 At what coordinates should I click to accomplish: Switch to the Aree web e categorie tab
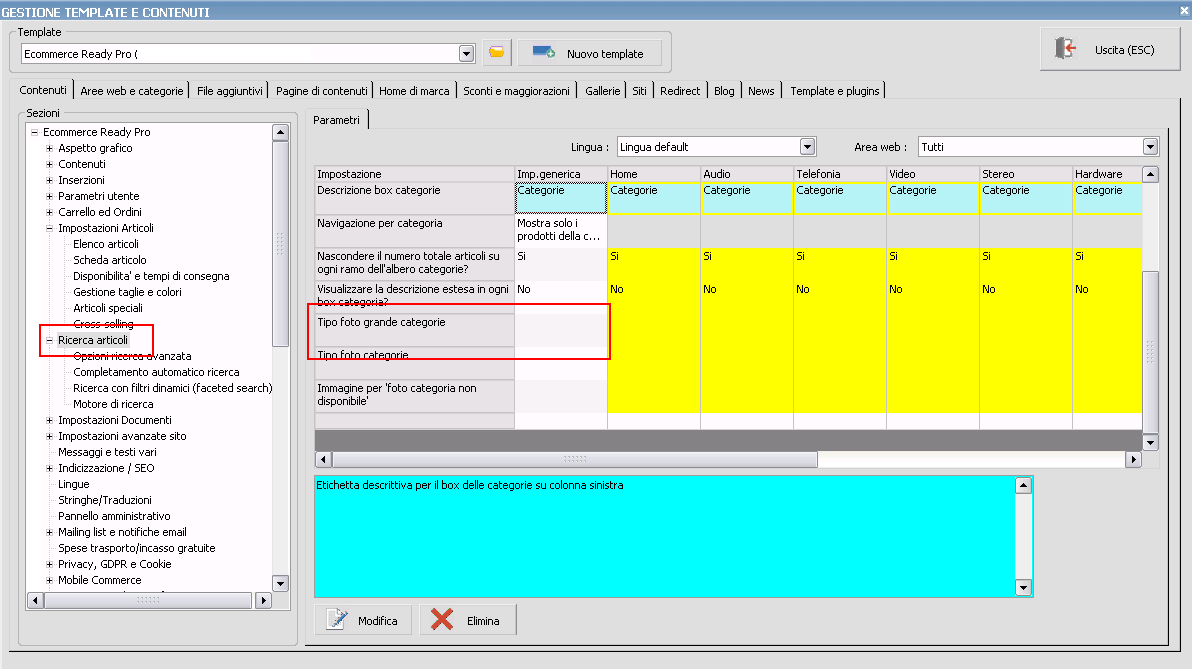(132, 91)
